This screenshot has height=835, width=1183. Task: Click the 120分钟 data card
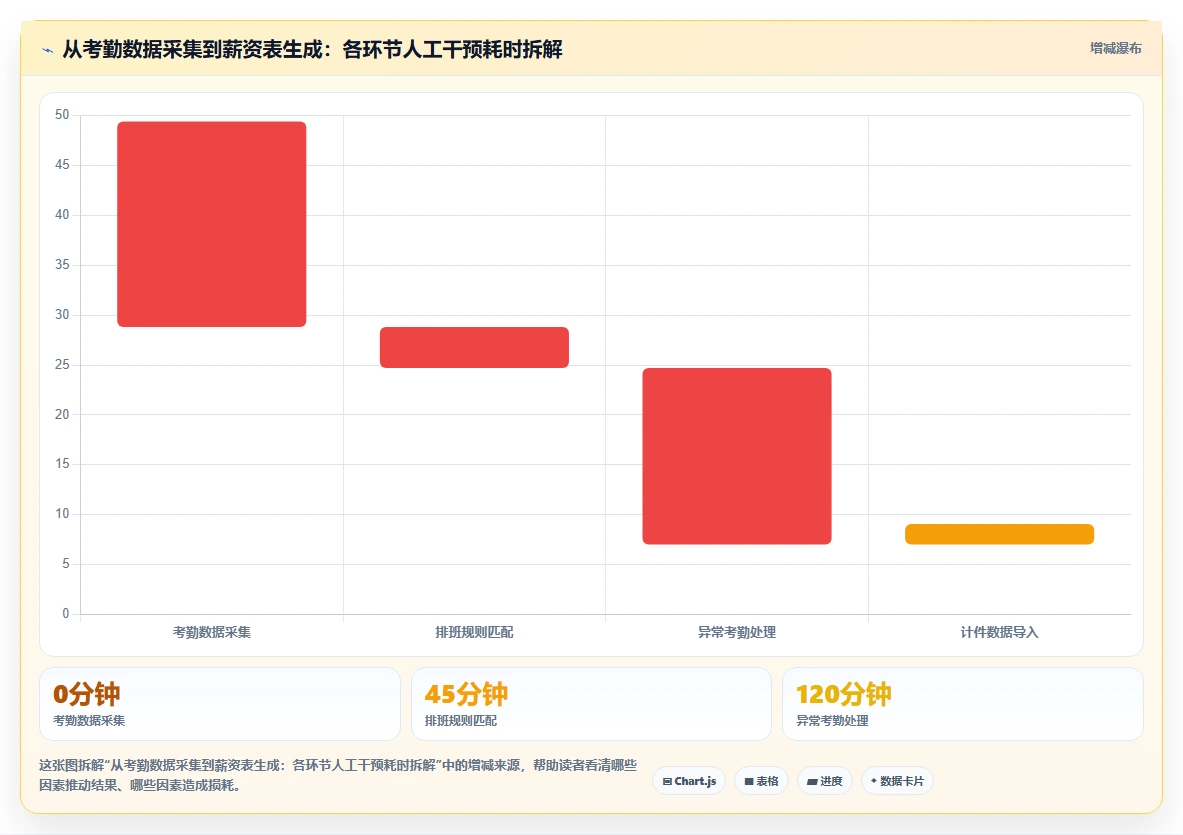963,704
